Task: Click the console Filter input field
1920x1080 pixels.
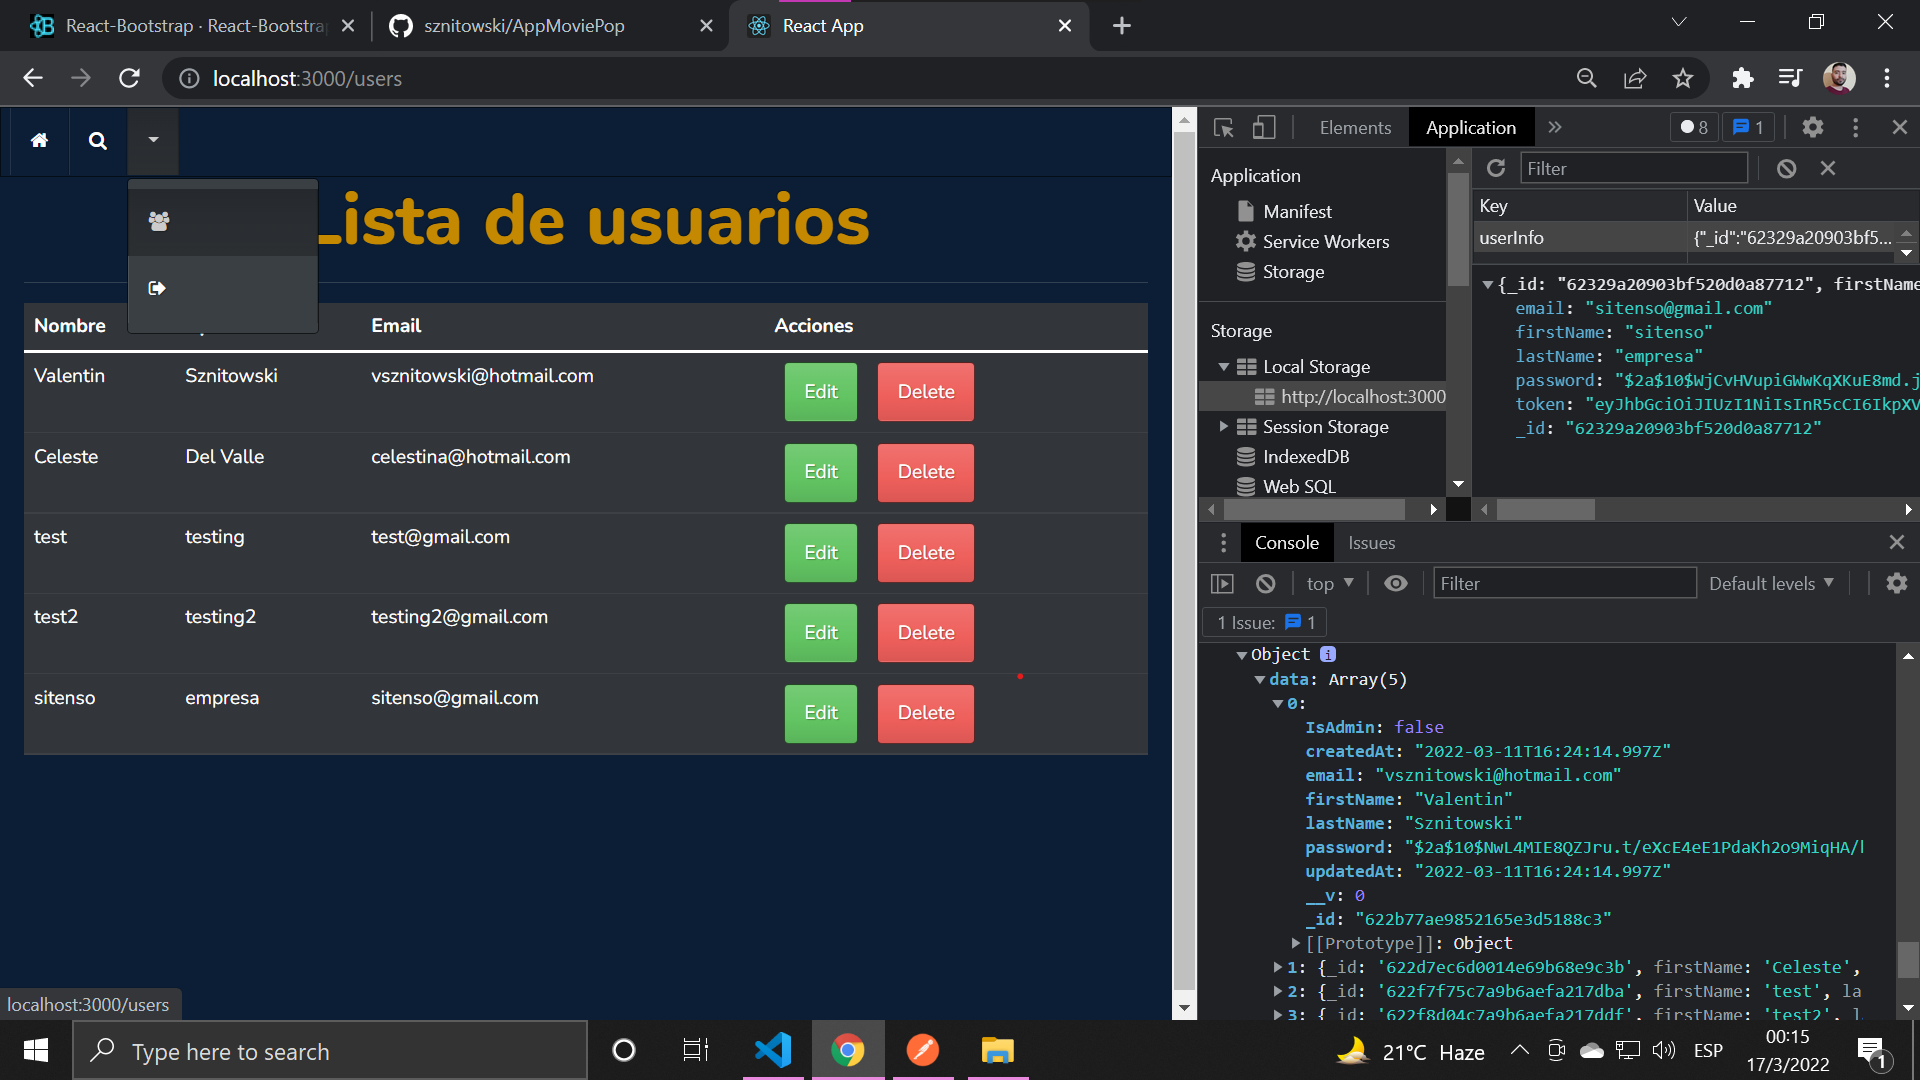Action: [x=1563, y=583]
